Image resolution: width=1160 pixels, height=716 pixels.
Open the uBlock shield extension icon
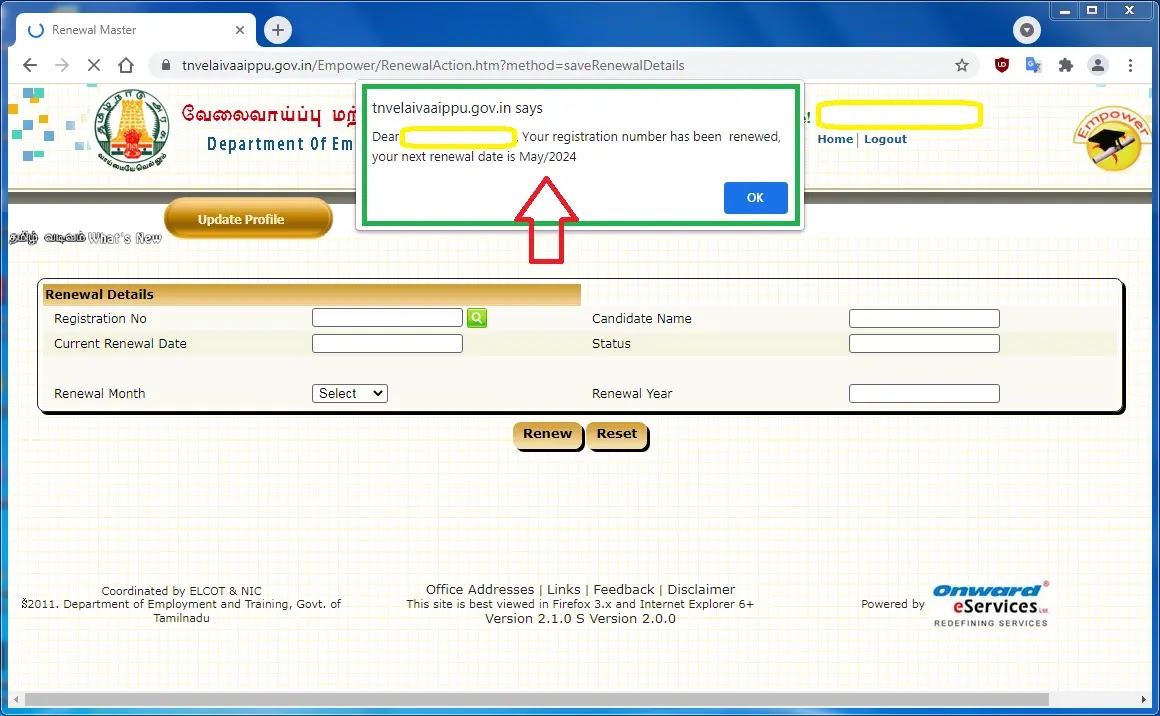(x=1002, y=65)
